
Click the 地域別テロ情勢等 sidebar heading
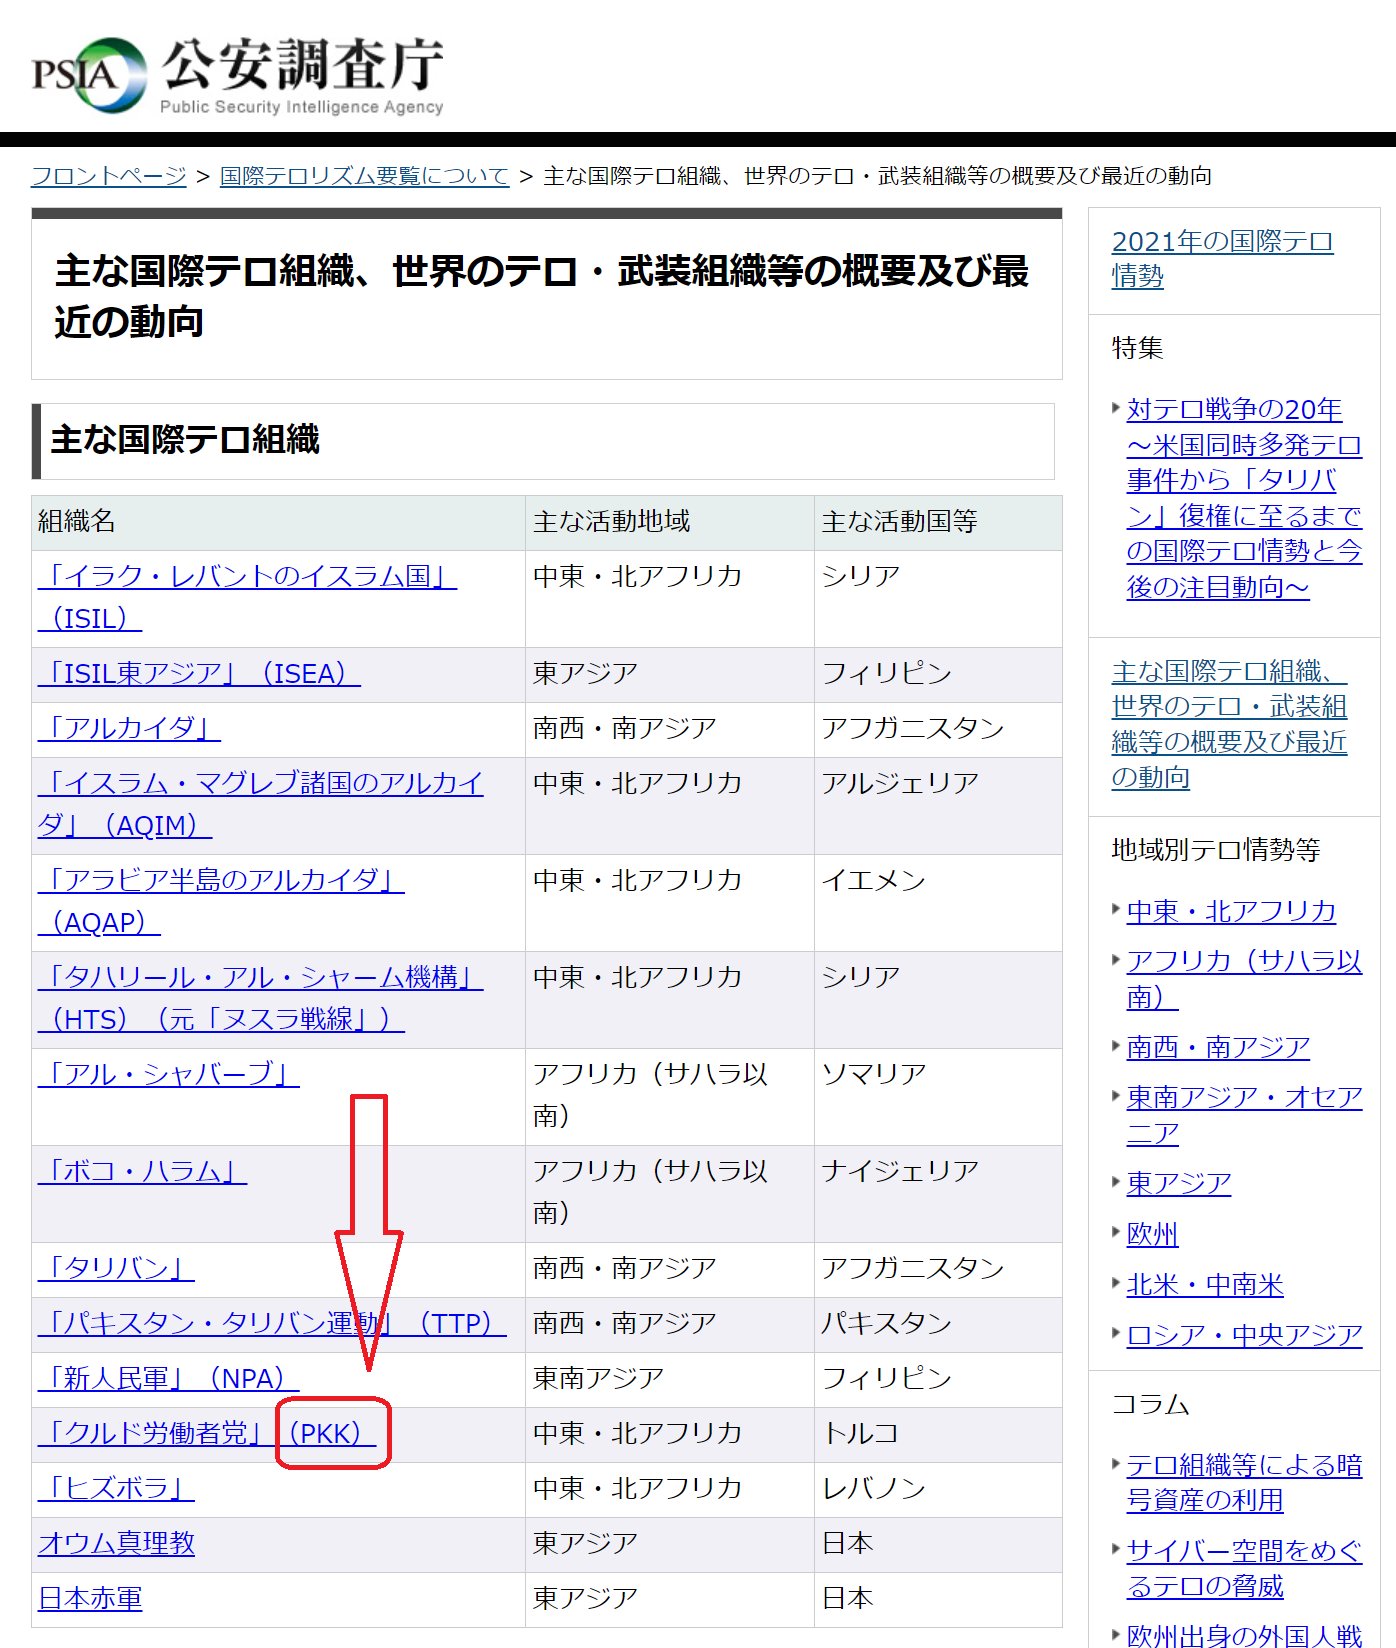[1216, 850]
